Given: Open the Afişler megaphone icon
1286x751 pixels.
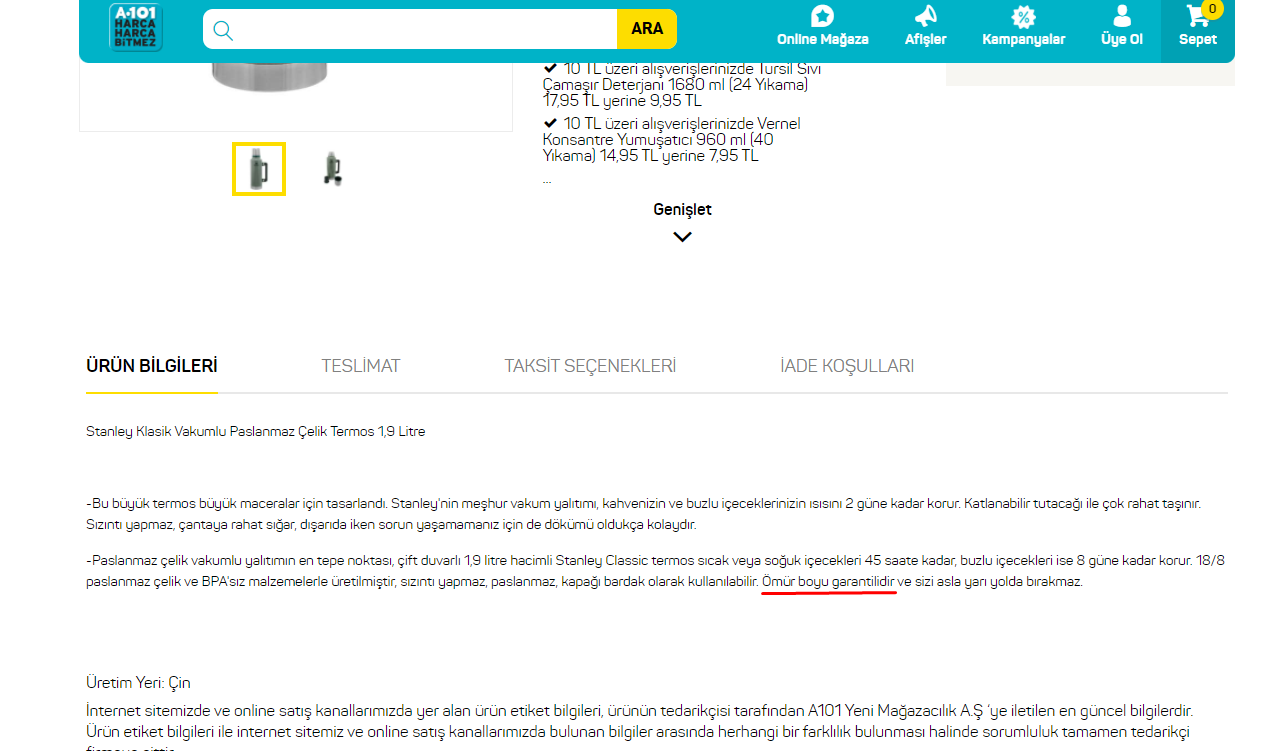Looking at the screenshot, I should (926, 16).
